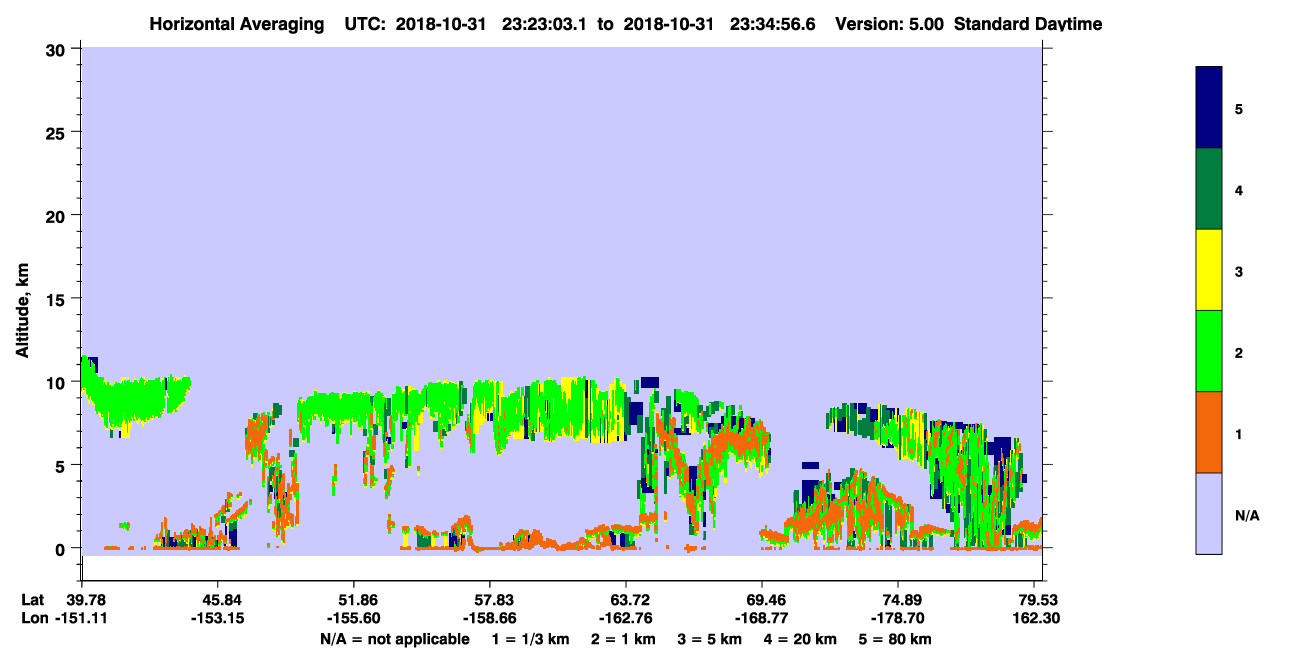The height and width of the screenshot is (667, 1300).
Task: Click the 'N/A = not applicable' legend note
Action: [395, 639]
